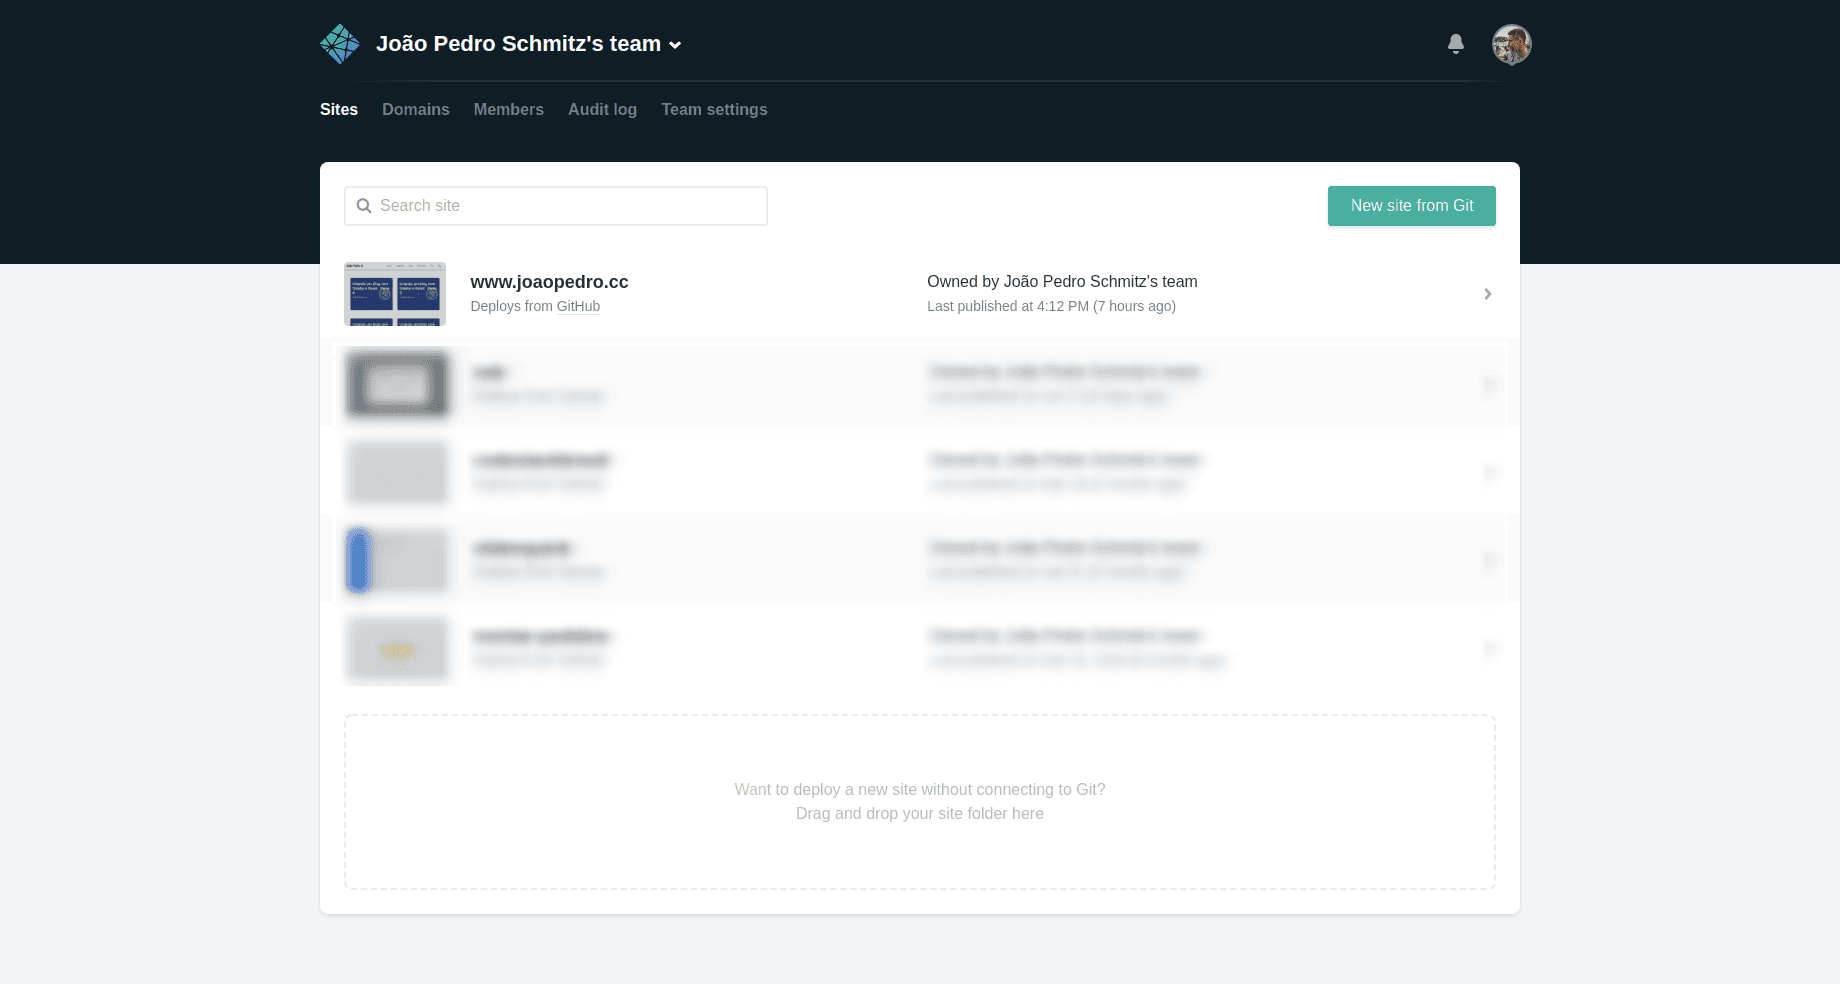The image size is (1840, 984).
Task: Click the search magnifier icon
Action: tap(365, 205)
